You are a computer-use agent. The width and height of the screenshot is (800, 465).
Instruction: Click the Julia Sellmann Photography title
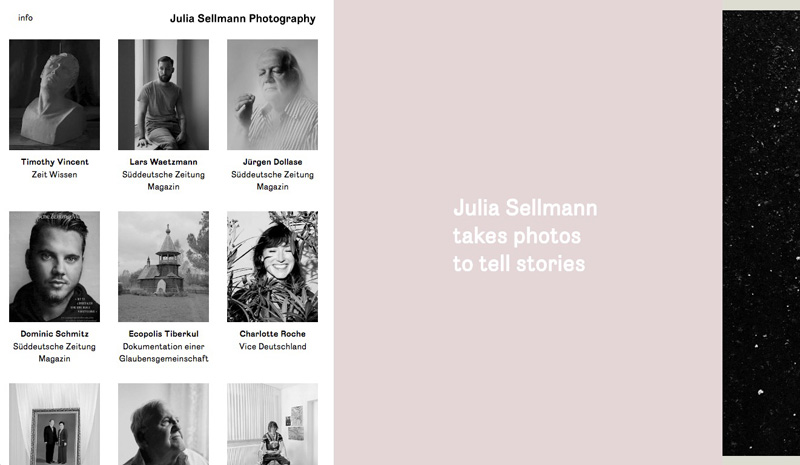click(242, 19)
